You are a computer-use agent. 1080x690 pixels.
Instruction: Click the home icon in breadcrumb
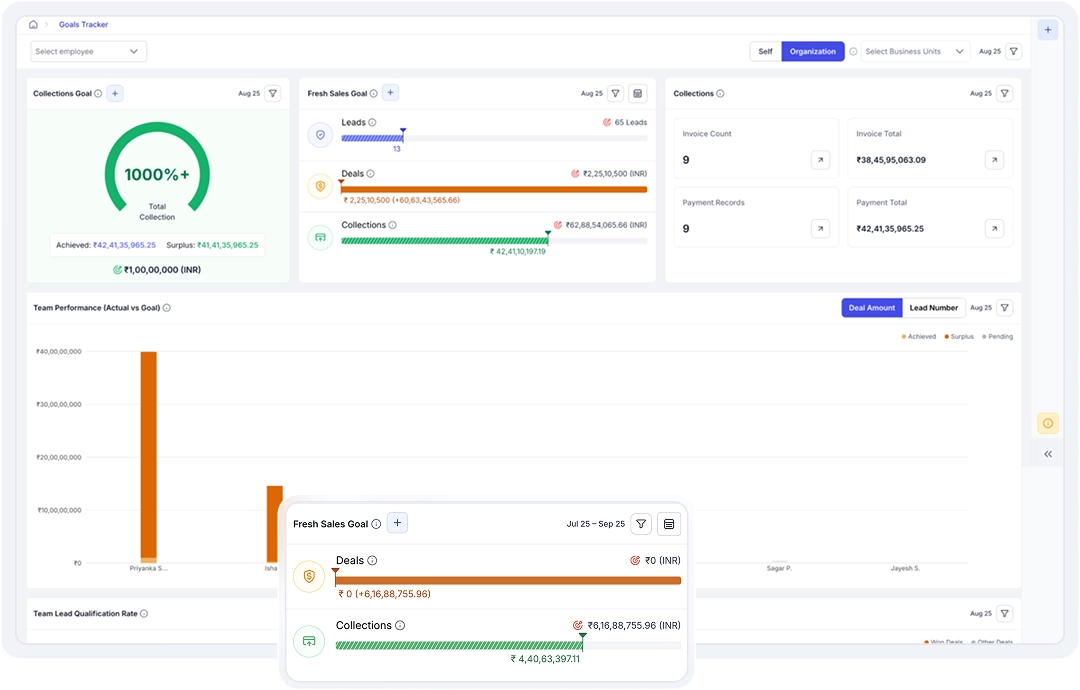[33, 24]
